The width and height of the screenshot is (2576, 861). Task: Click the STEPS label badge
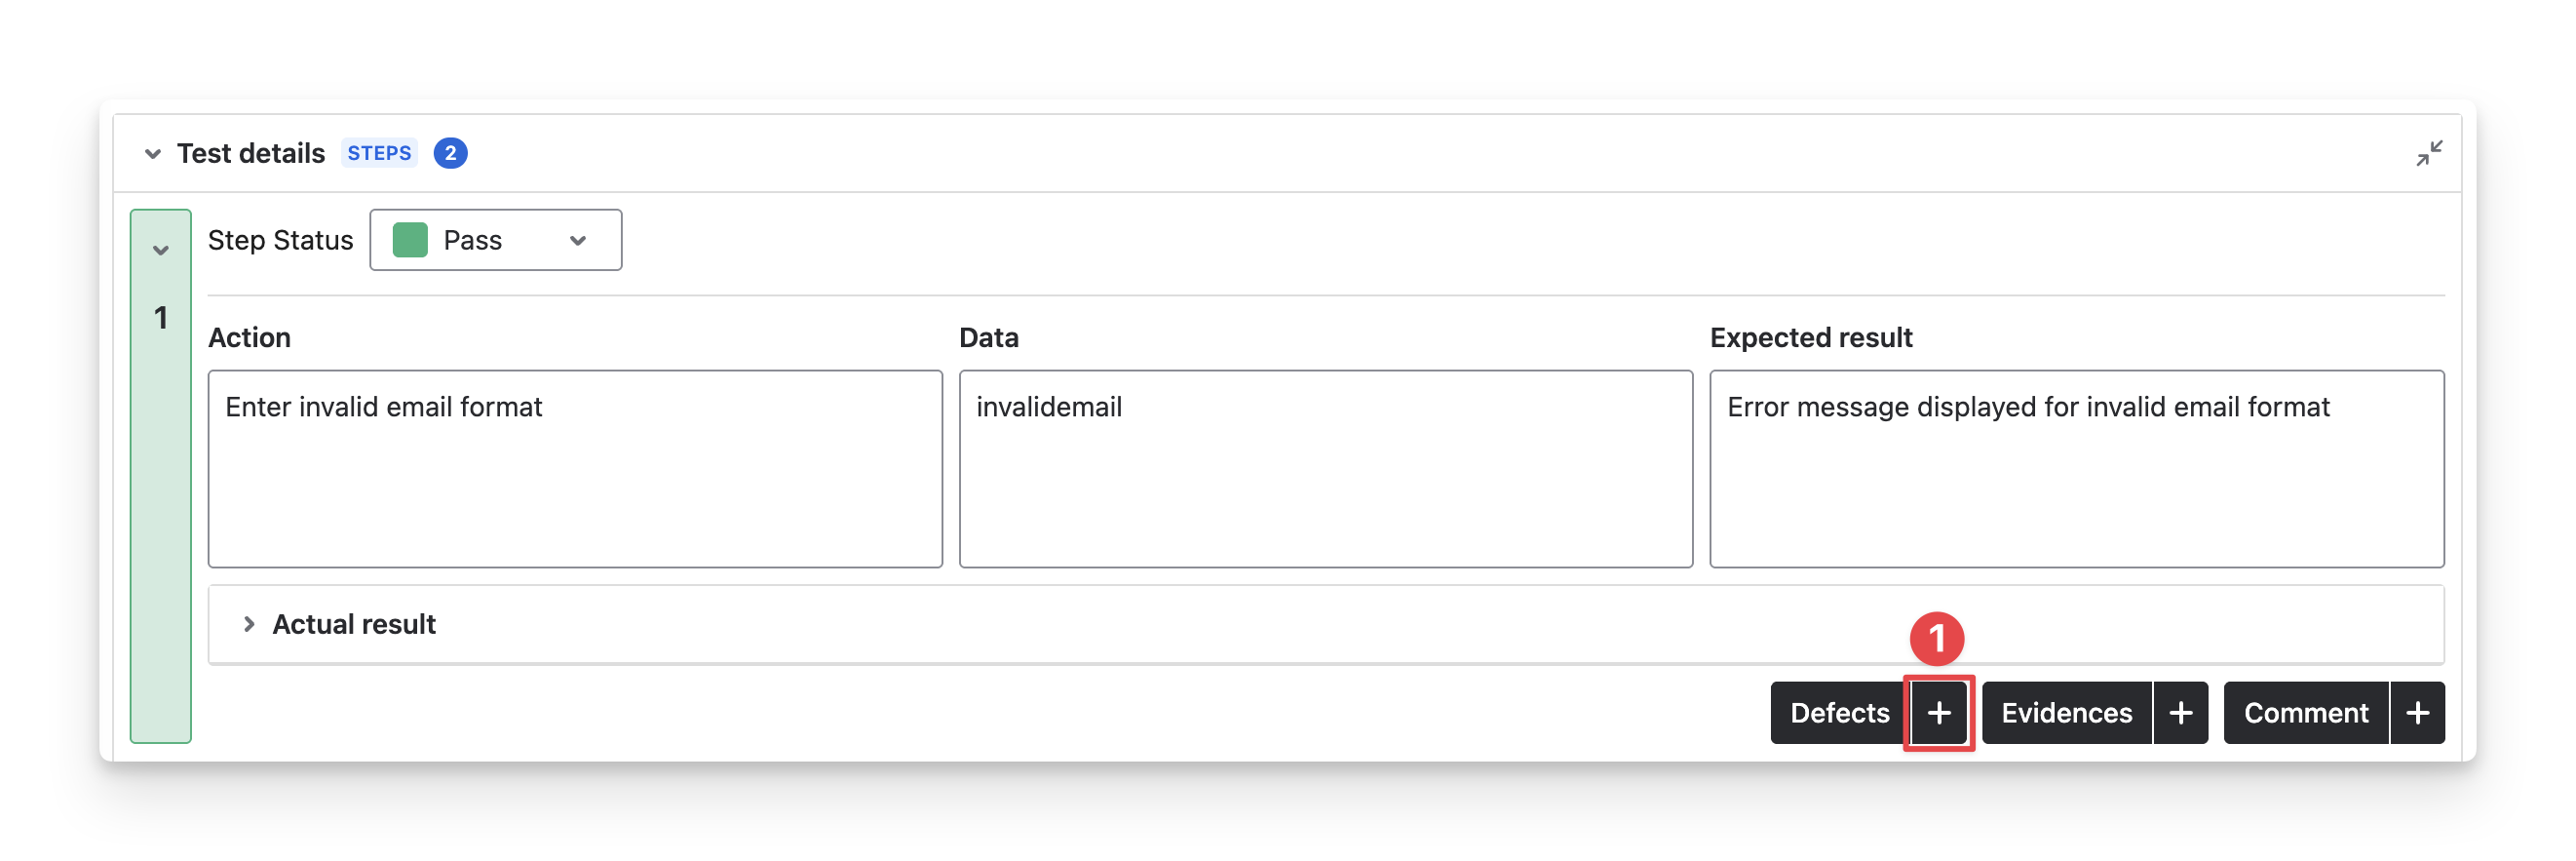tap(379, 153)
